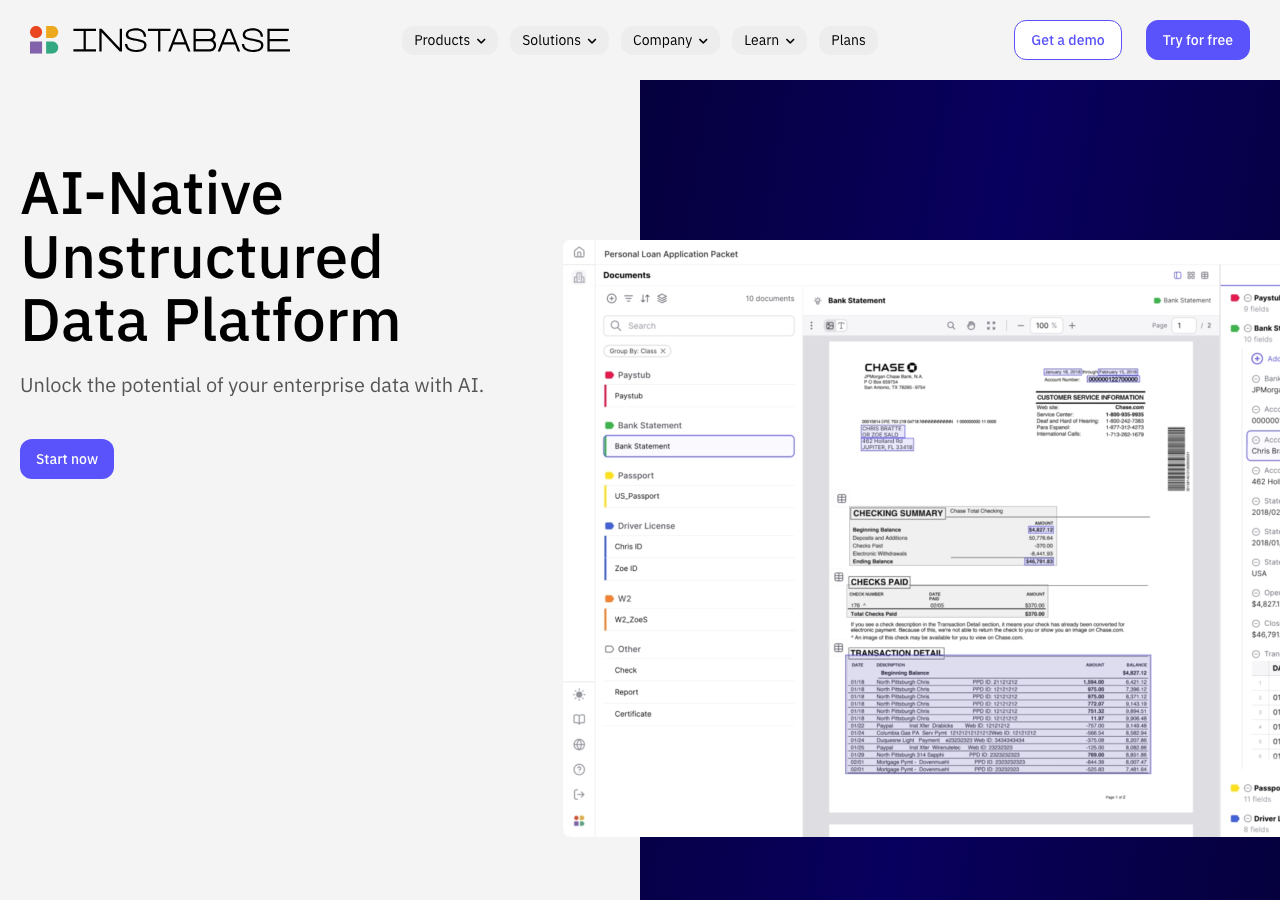Click table icon beside Checking Summary
This screenshot has height=900, width=1280.
(841, 498)
